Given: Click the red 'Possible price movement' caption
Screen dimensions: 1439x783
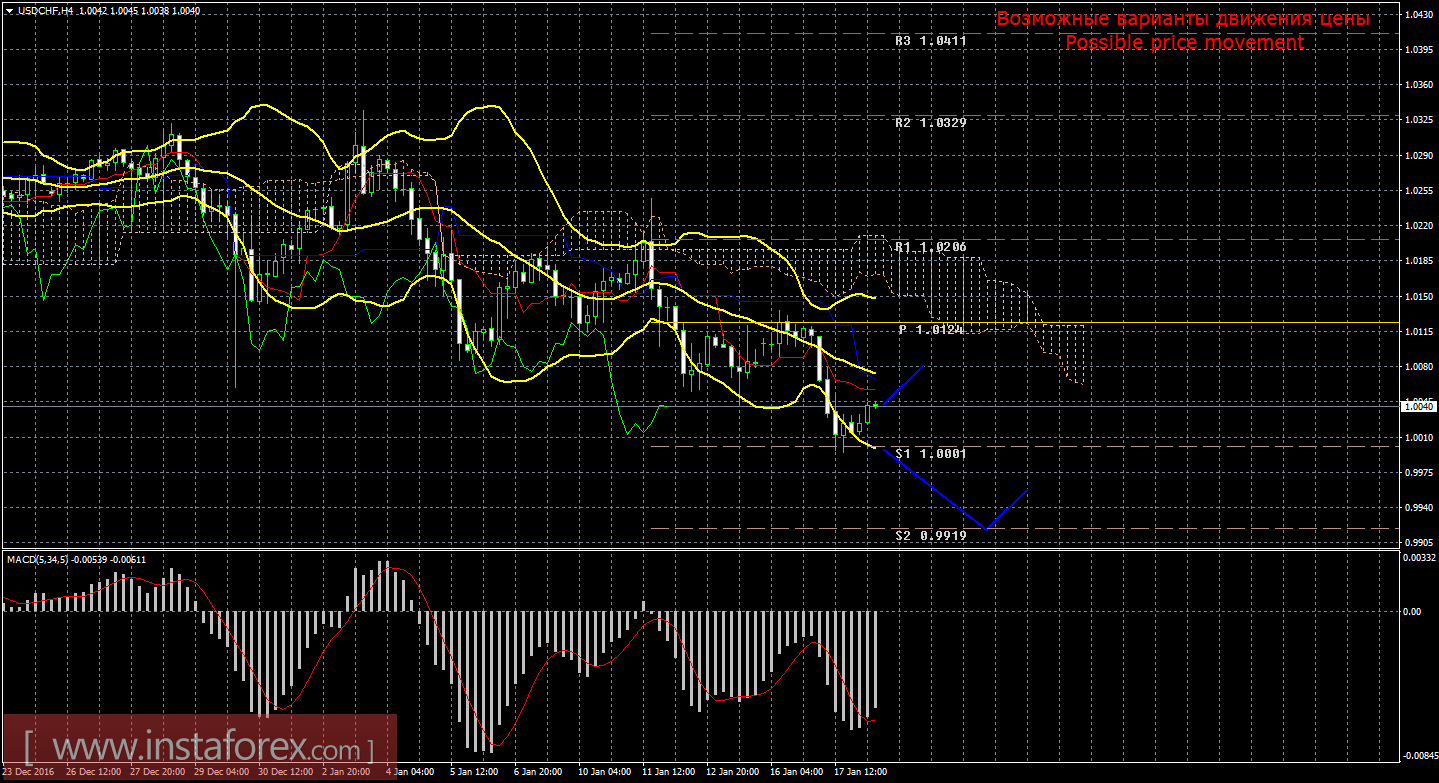Looking at the screenshot, I should 1184,43.
